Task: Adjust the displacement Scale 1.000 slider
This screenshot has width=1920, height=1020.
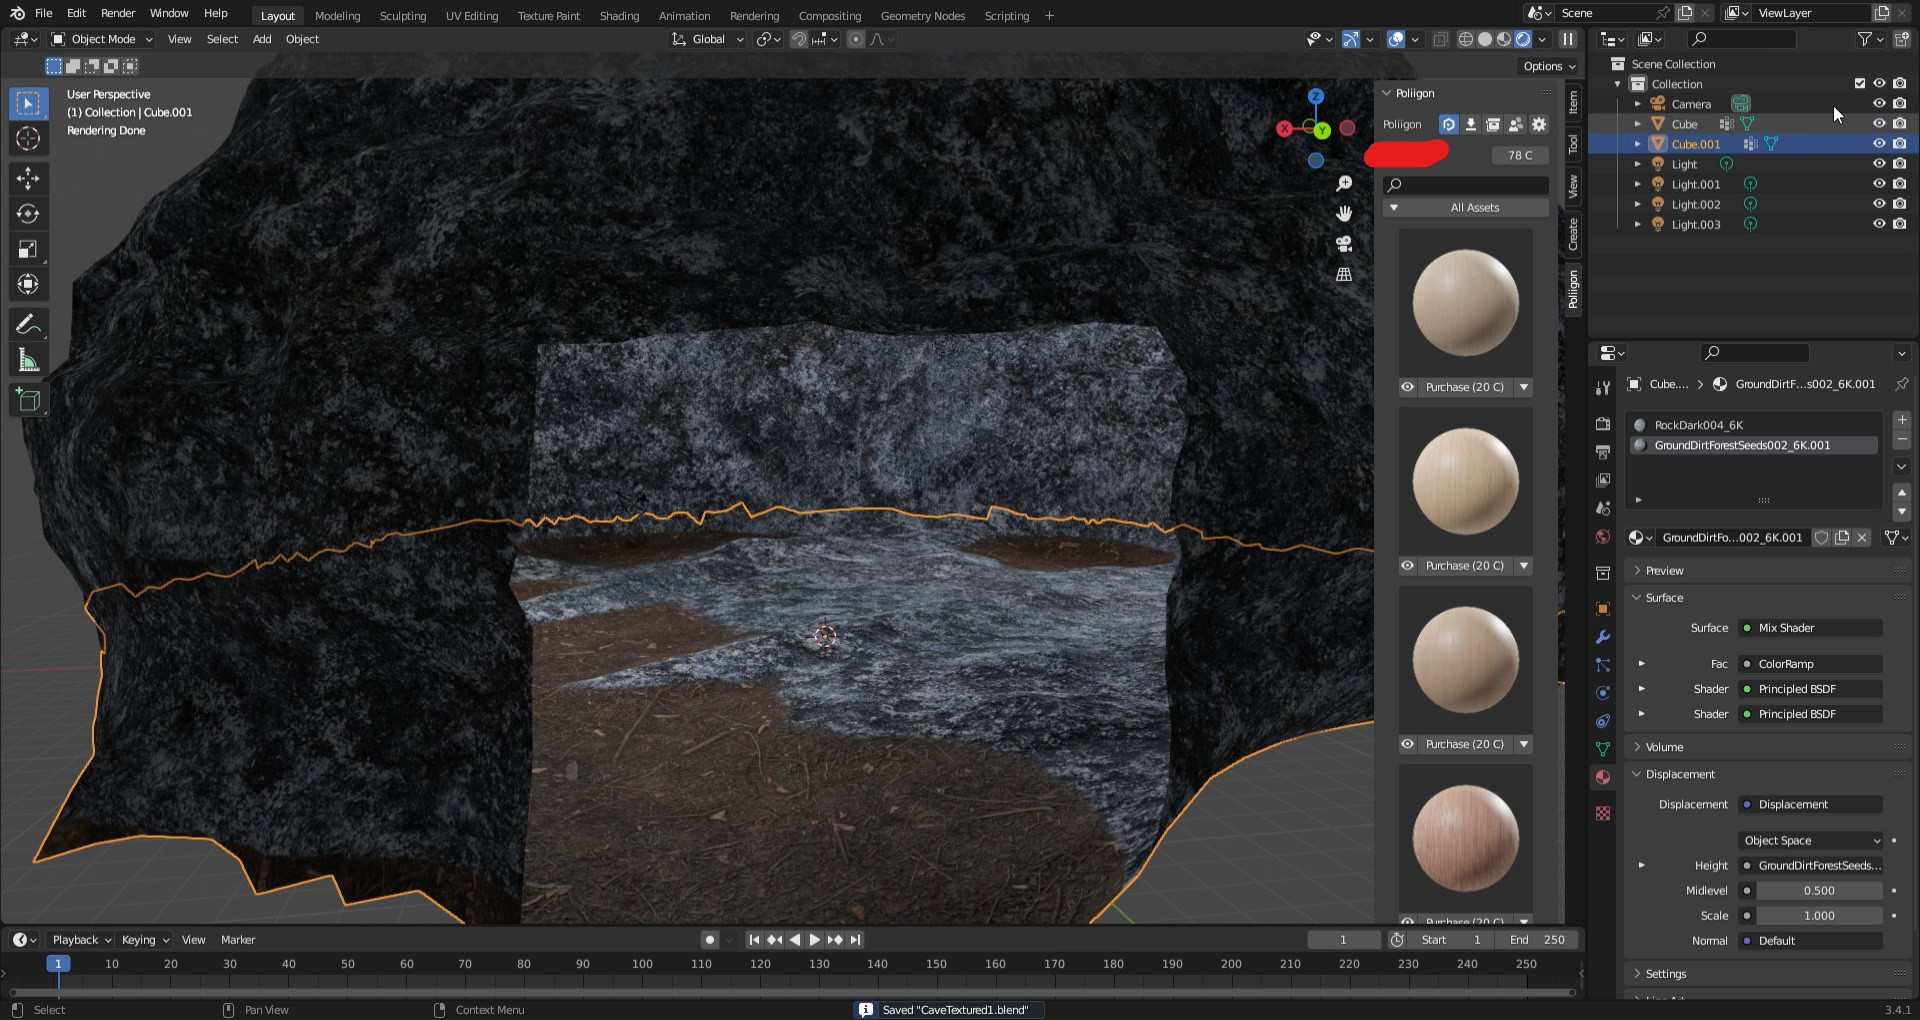Action: 1819,916
